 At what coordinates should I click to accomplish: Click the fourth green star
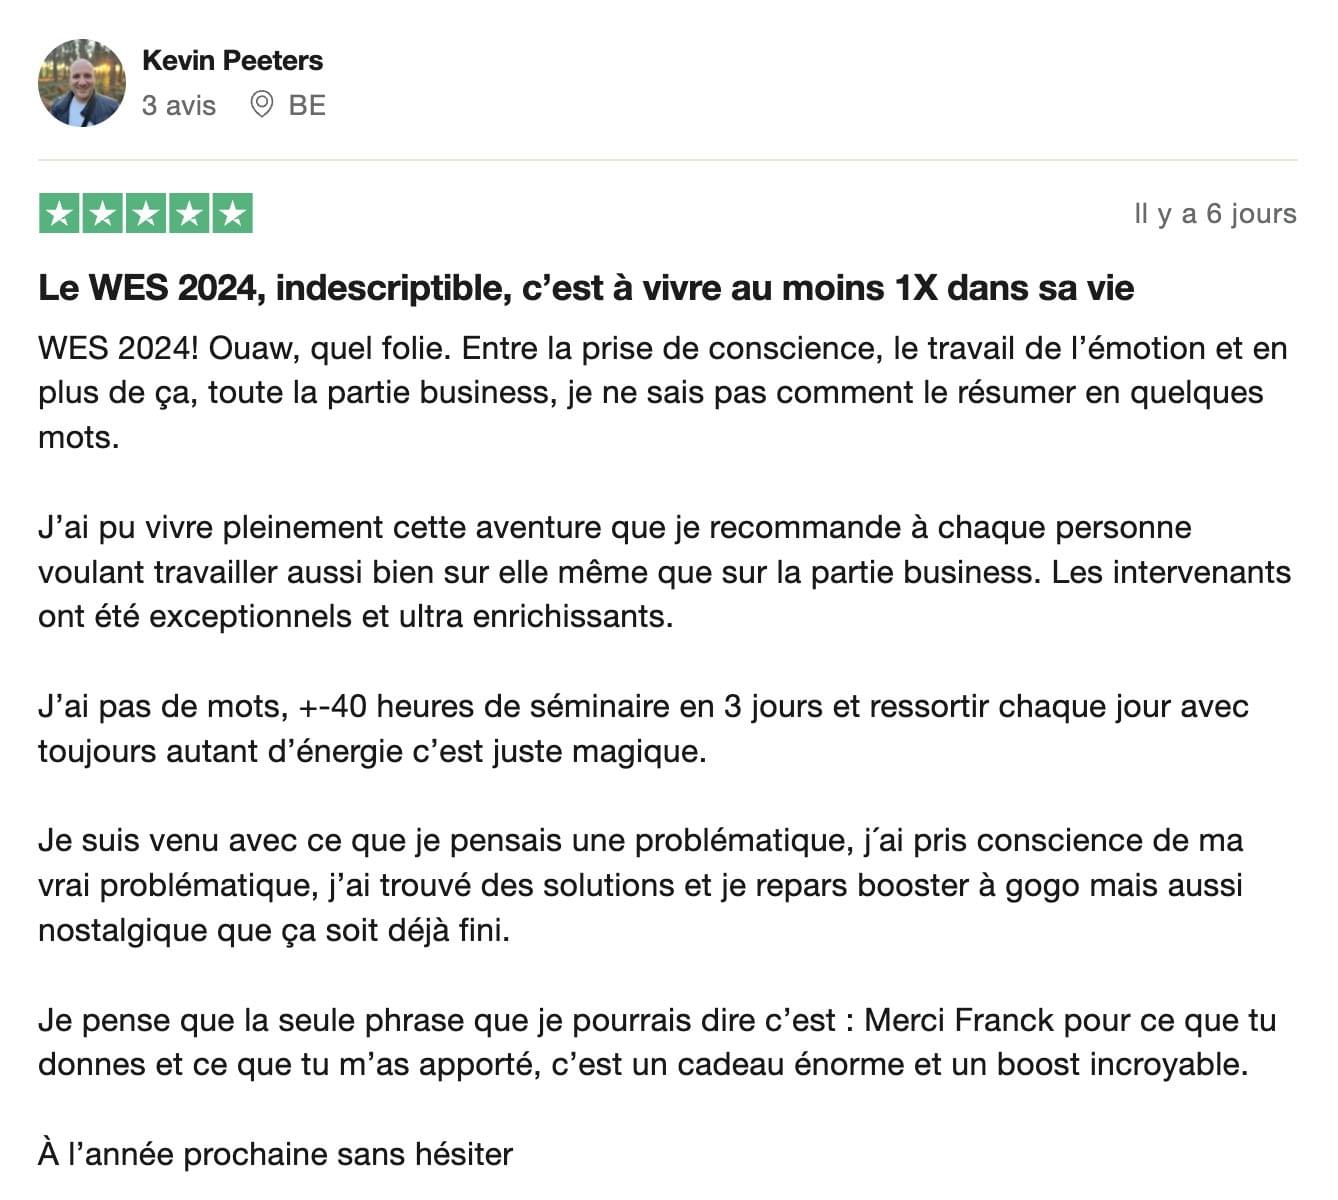click(189, 213)
